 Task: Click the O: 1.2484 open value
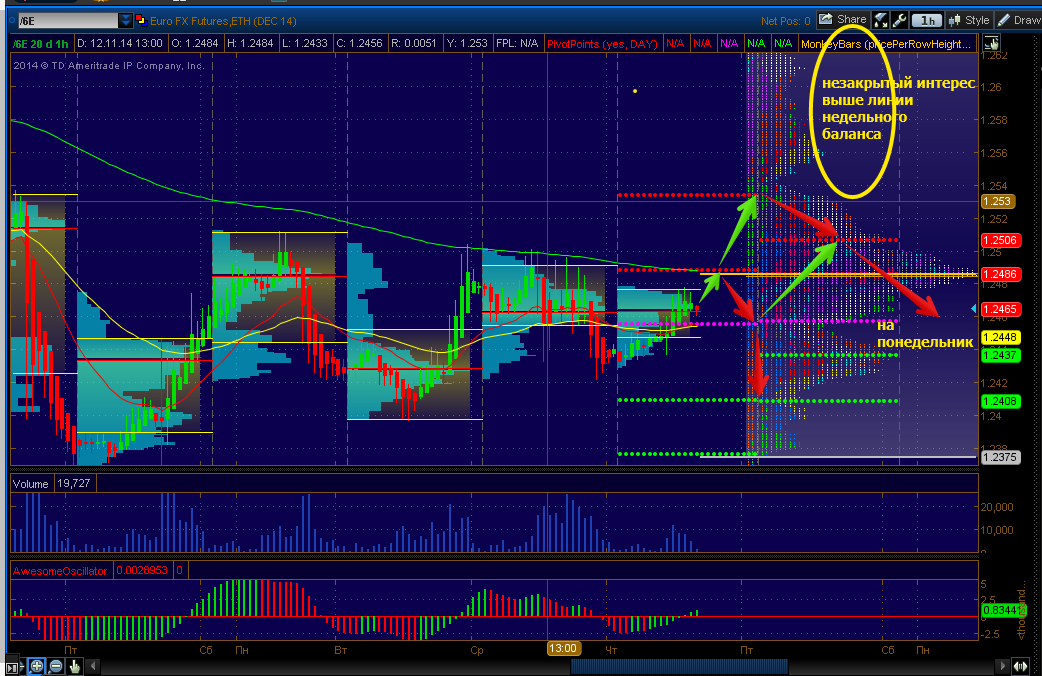point(195,43)
